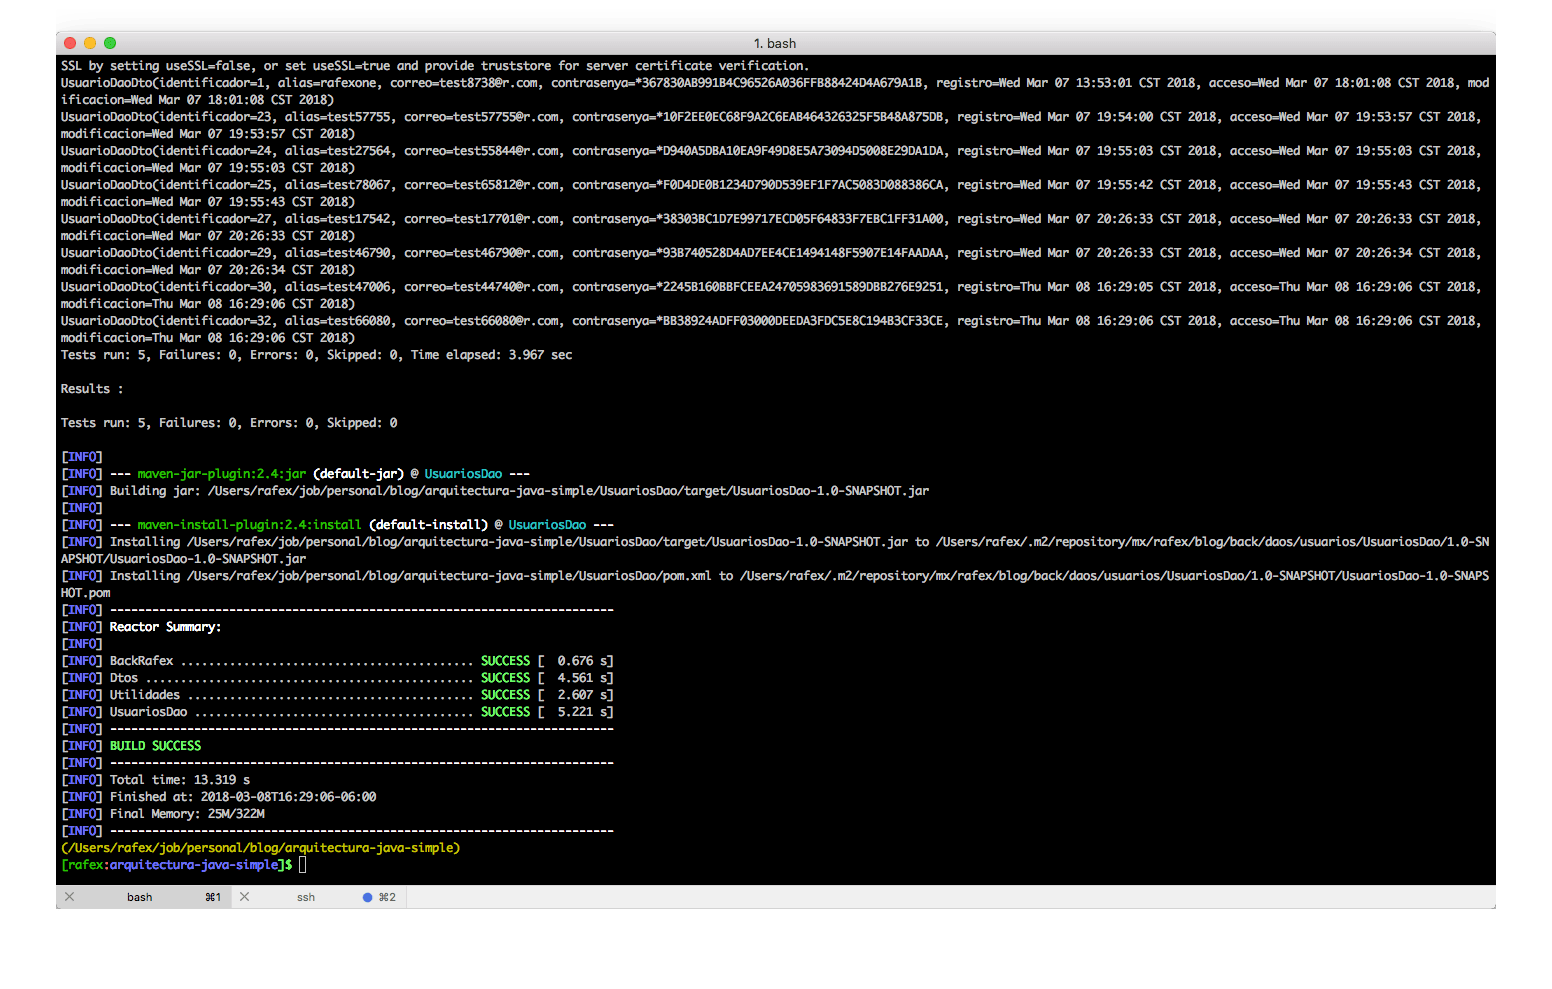The height and width of the screenshot is (989, 1552).
Task: Click the shell prompt [rafex:arquitectura-java-simple]$
Action: point(176,864)
